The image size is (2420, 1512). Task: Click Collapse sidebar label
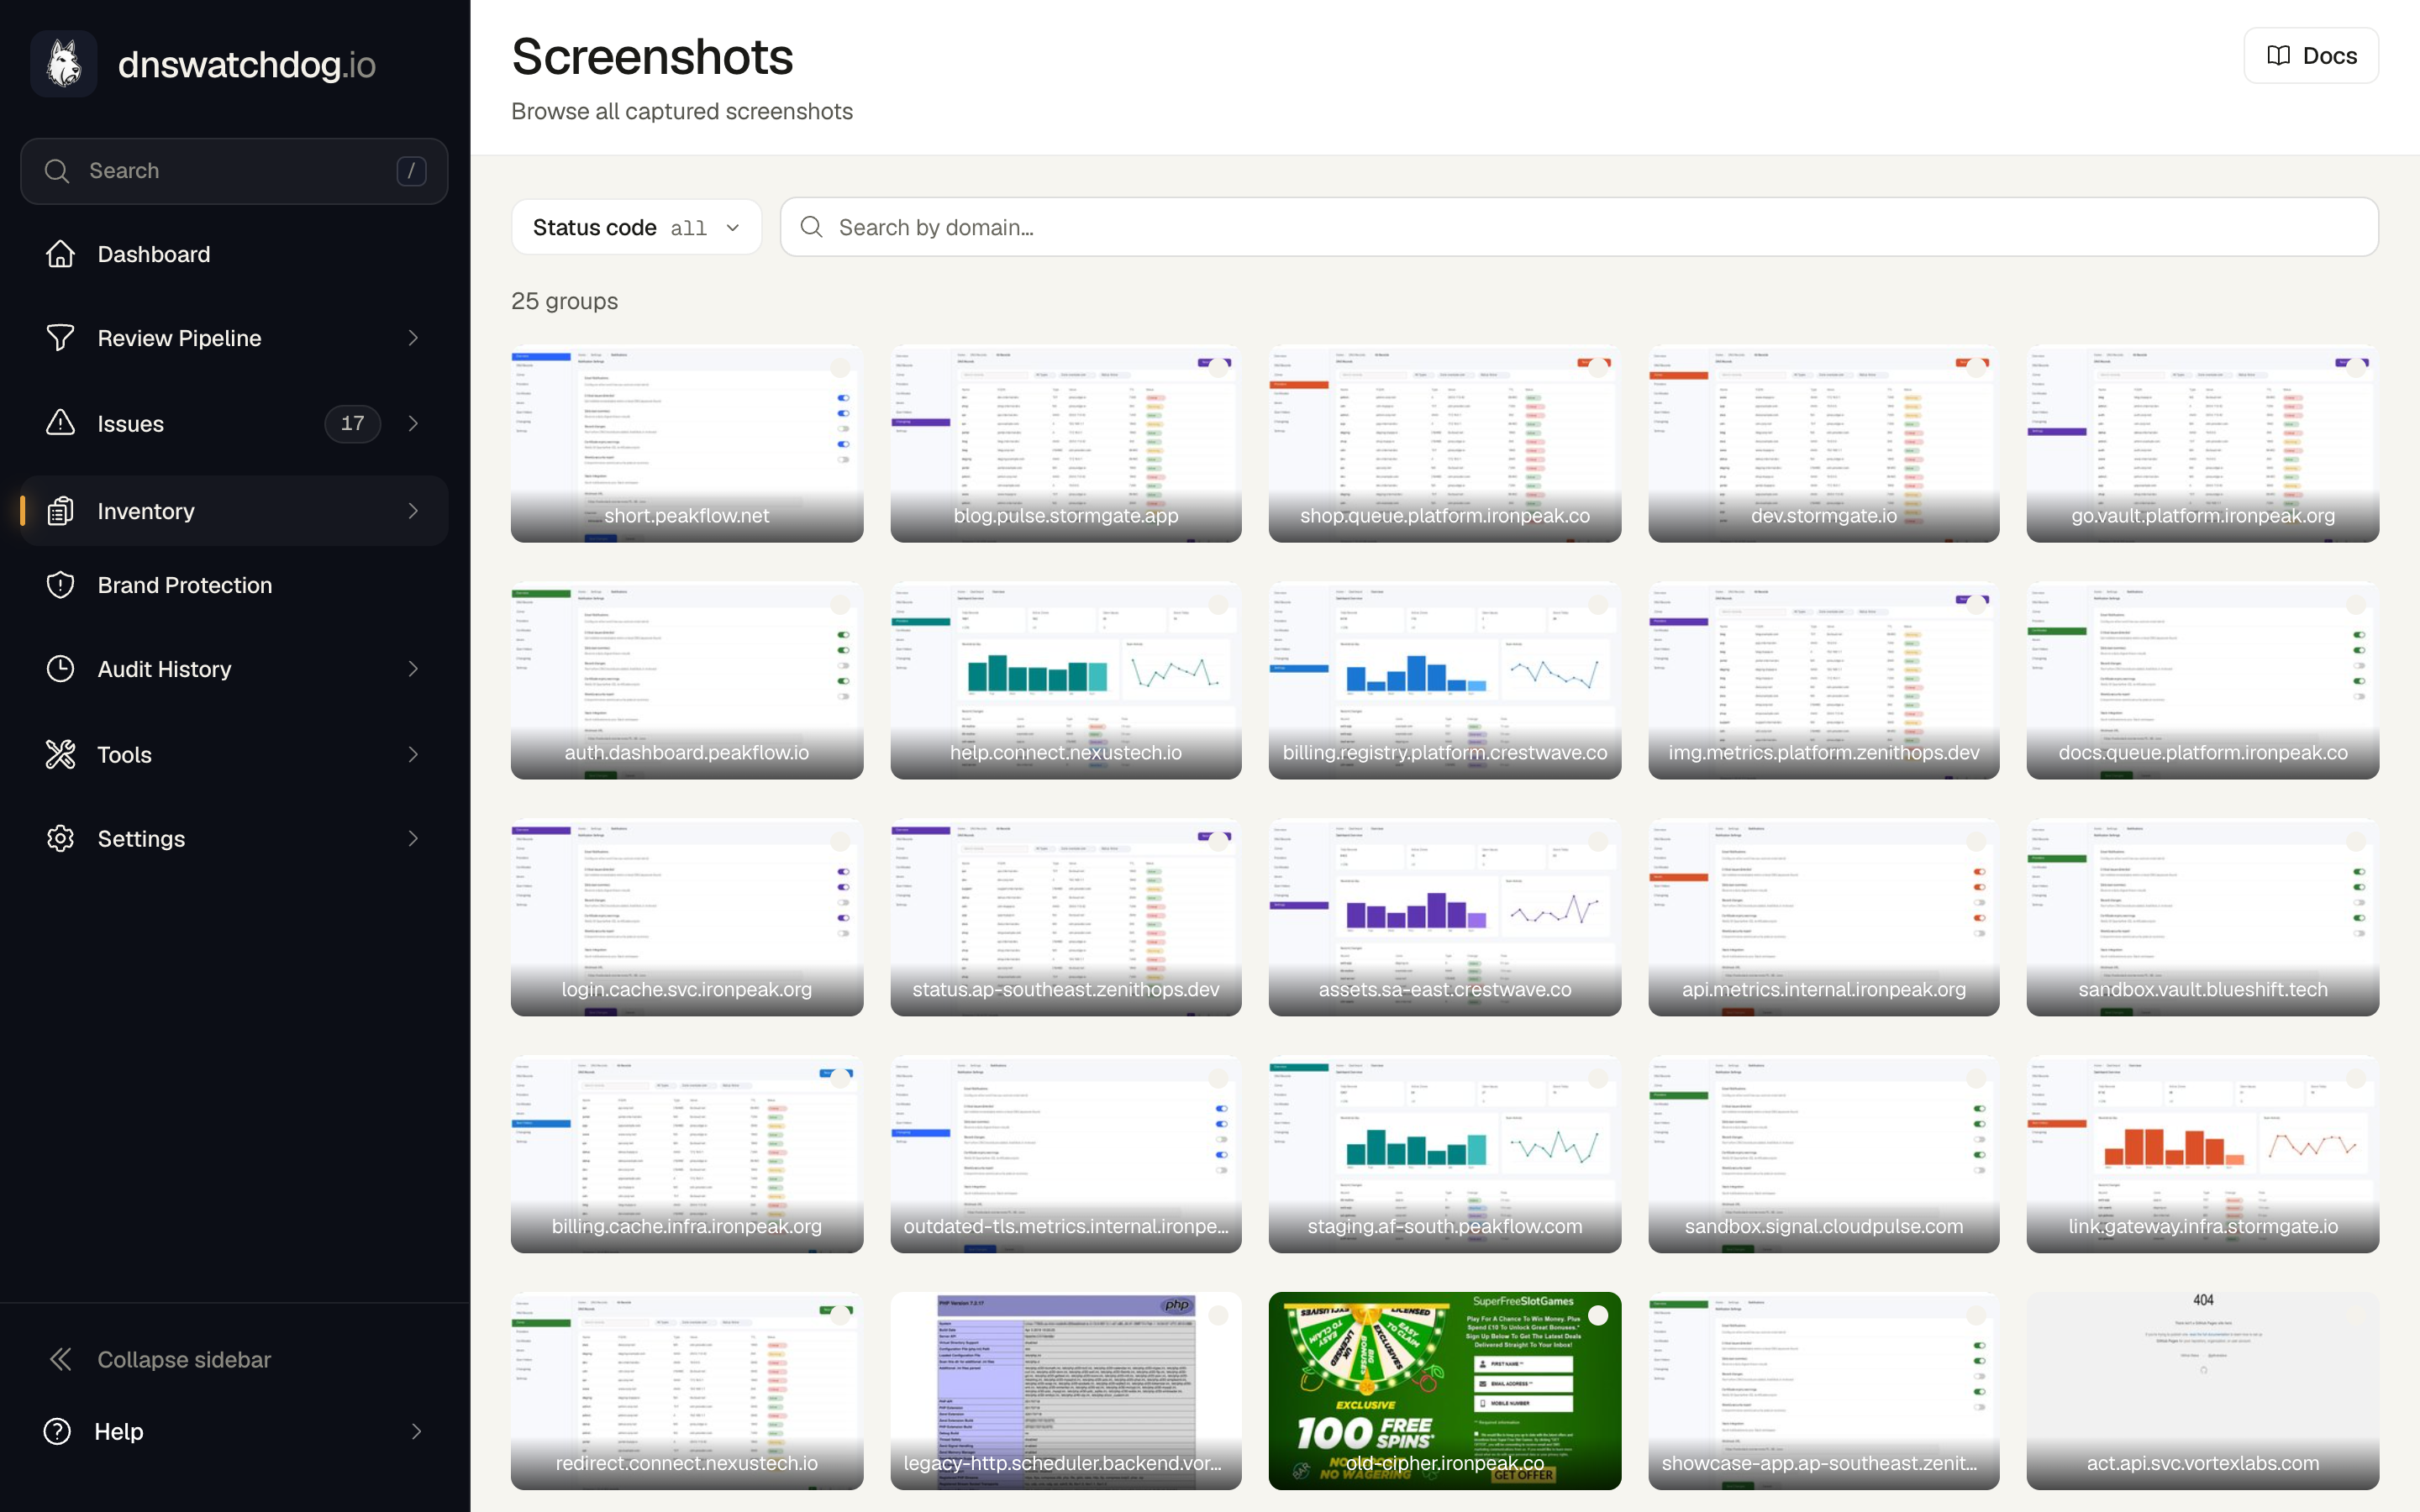point(184,1359)
